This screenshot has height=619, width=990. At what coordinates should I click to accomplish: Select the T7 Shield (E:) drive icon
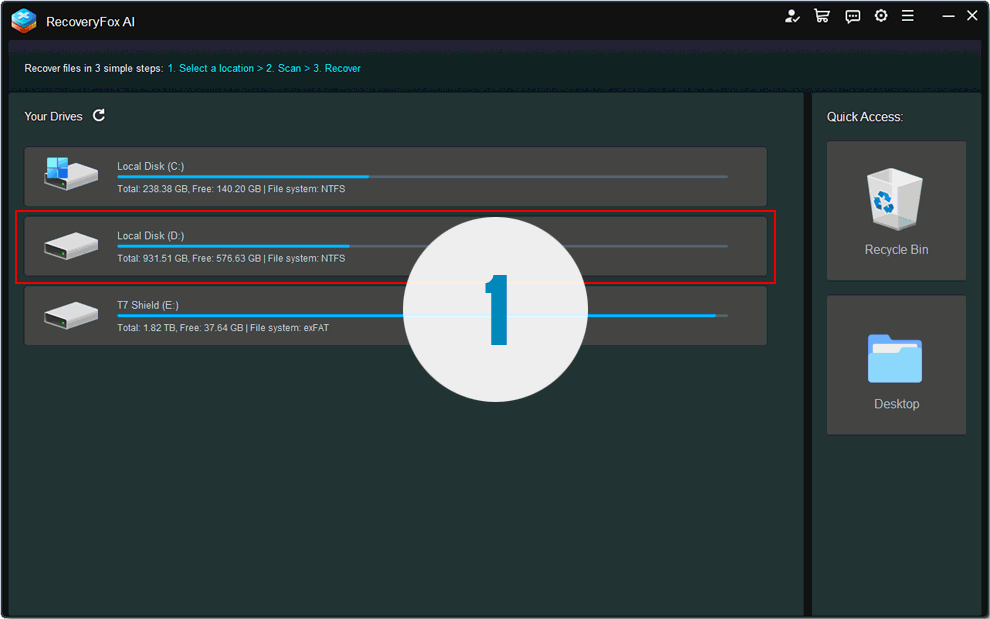coord(70,315)
